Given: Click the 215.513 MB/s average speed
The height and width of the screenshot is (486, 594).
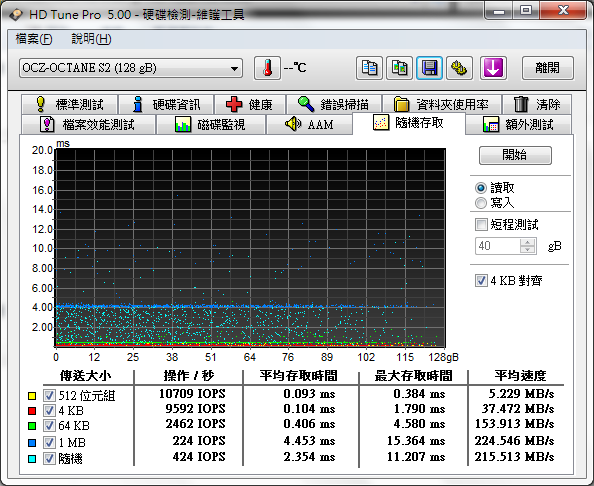Looking at the screenshot, I should pyautogui.click(x=514, y=457).
